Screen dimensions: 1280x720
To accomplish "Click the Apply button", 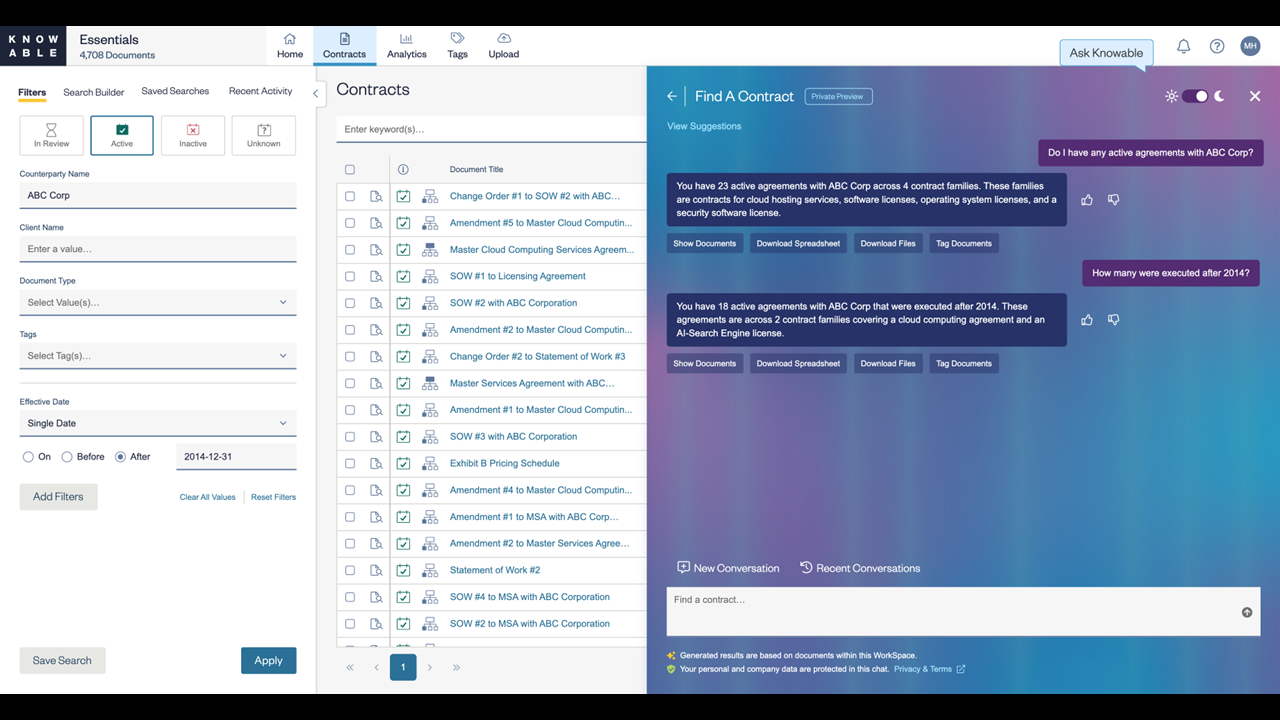I will 268,660.
